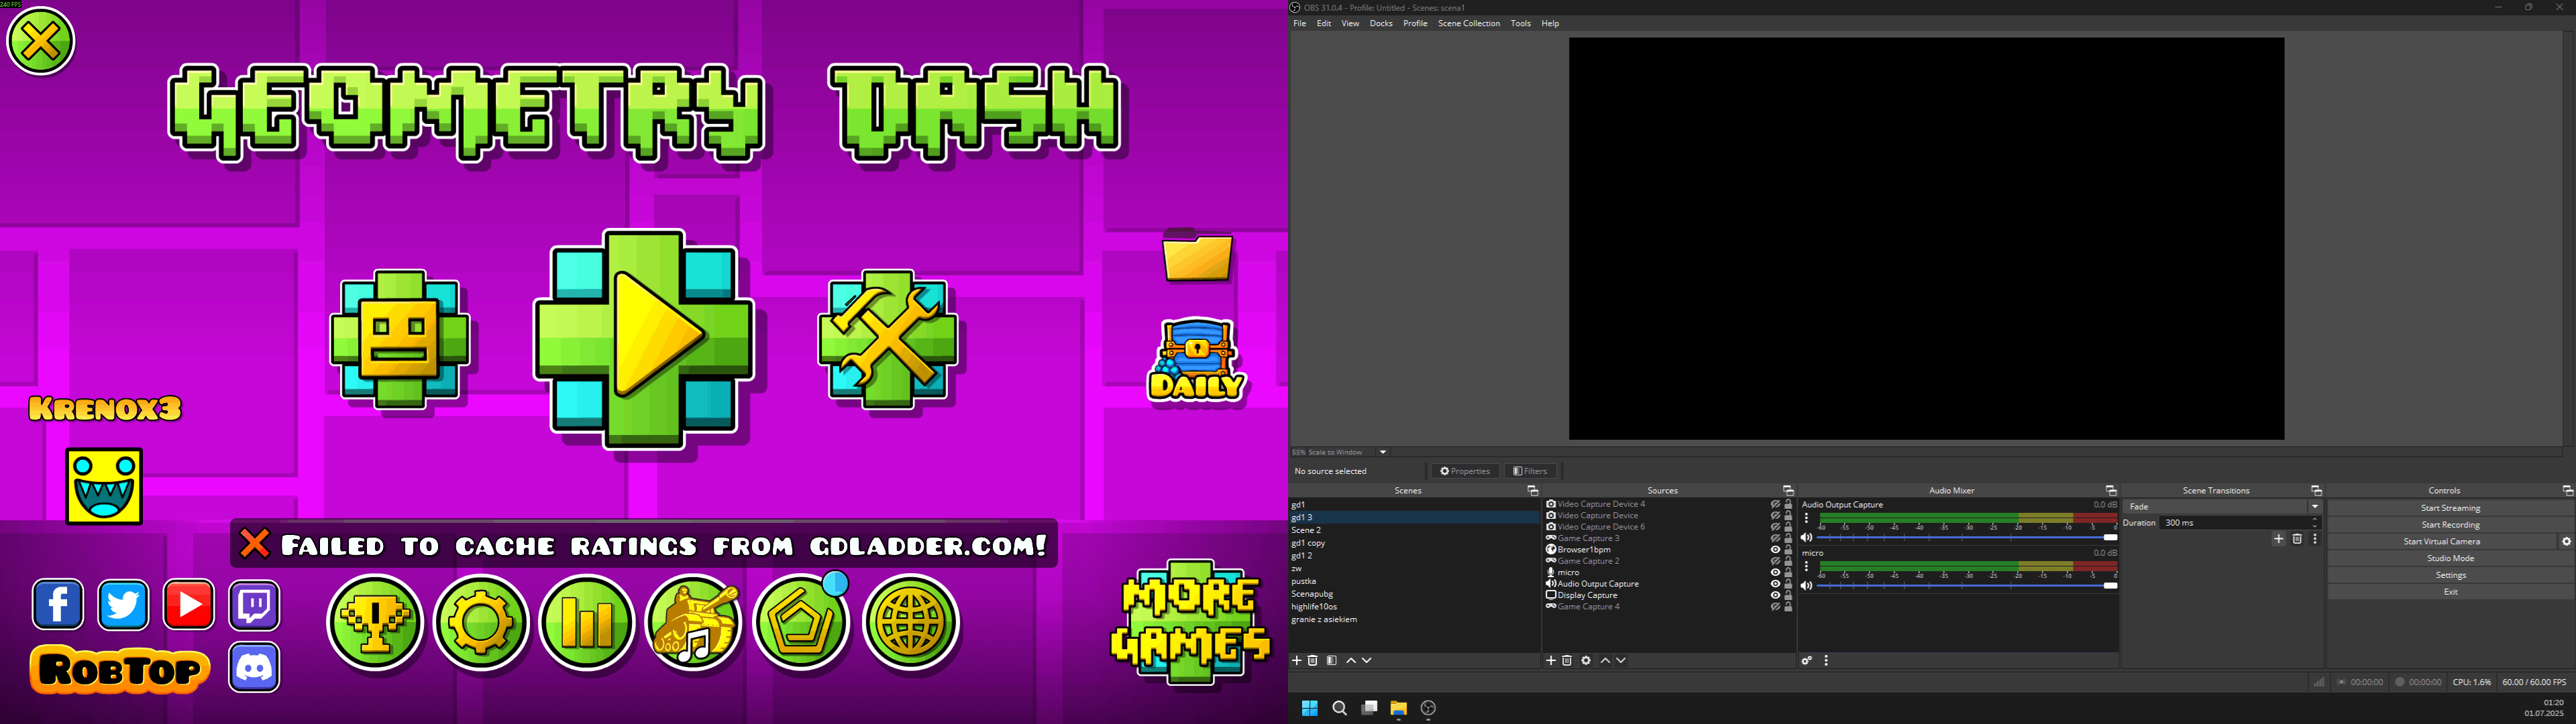Open virtual camera configuration gear
The image size is (2576, 724).
[2566, 542]
